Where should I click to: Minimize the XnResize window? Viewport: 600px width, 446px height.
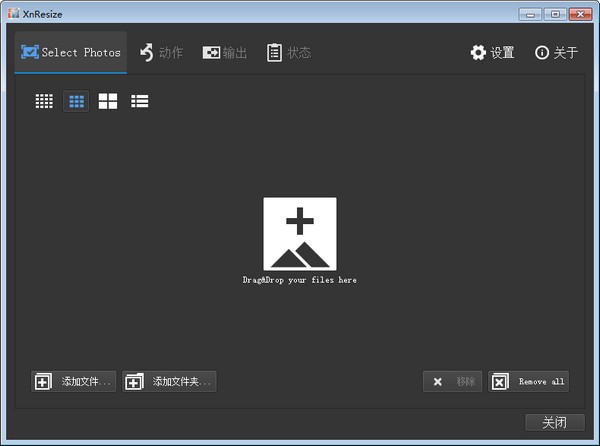pyautogui.click(x=531, y=14)
